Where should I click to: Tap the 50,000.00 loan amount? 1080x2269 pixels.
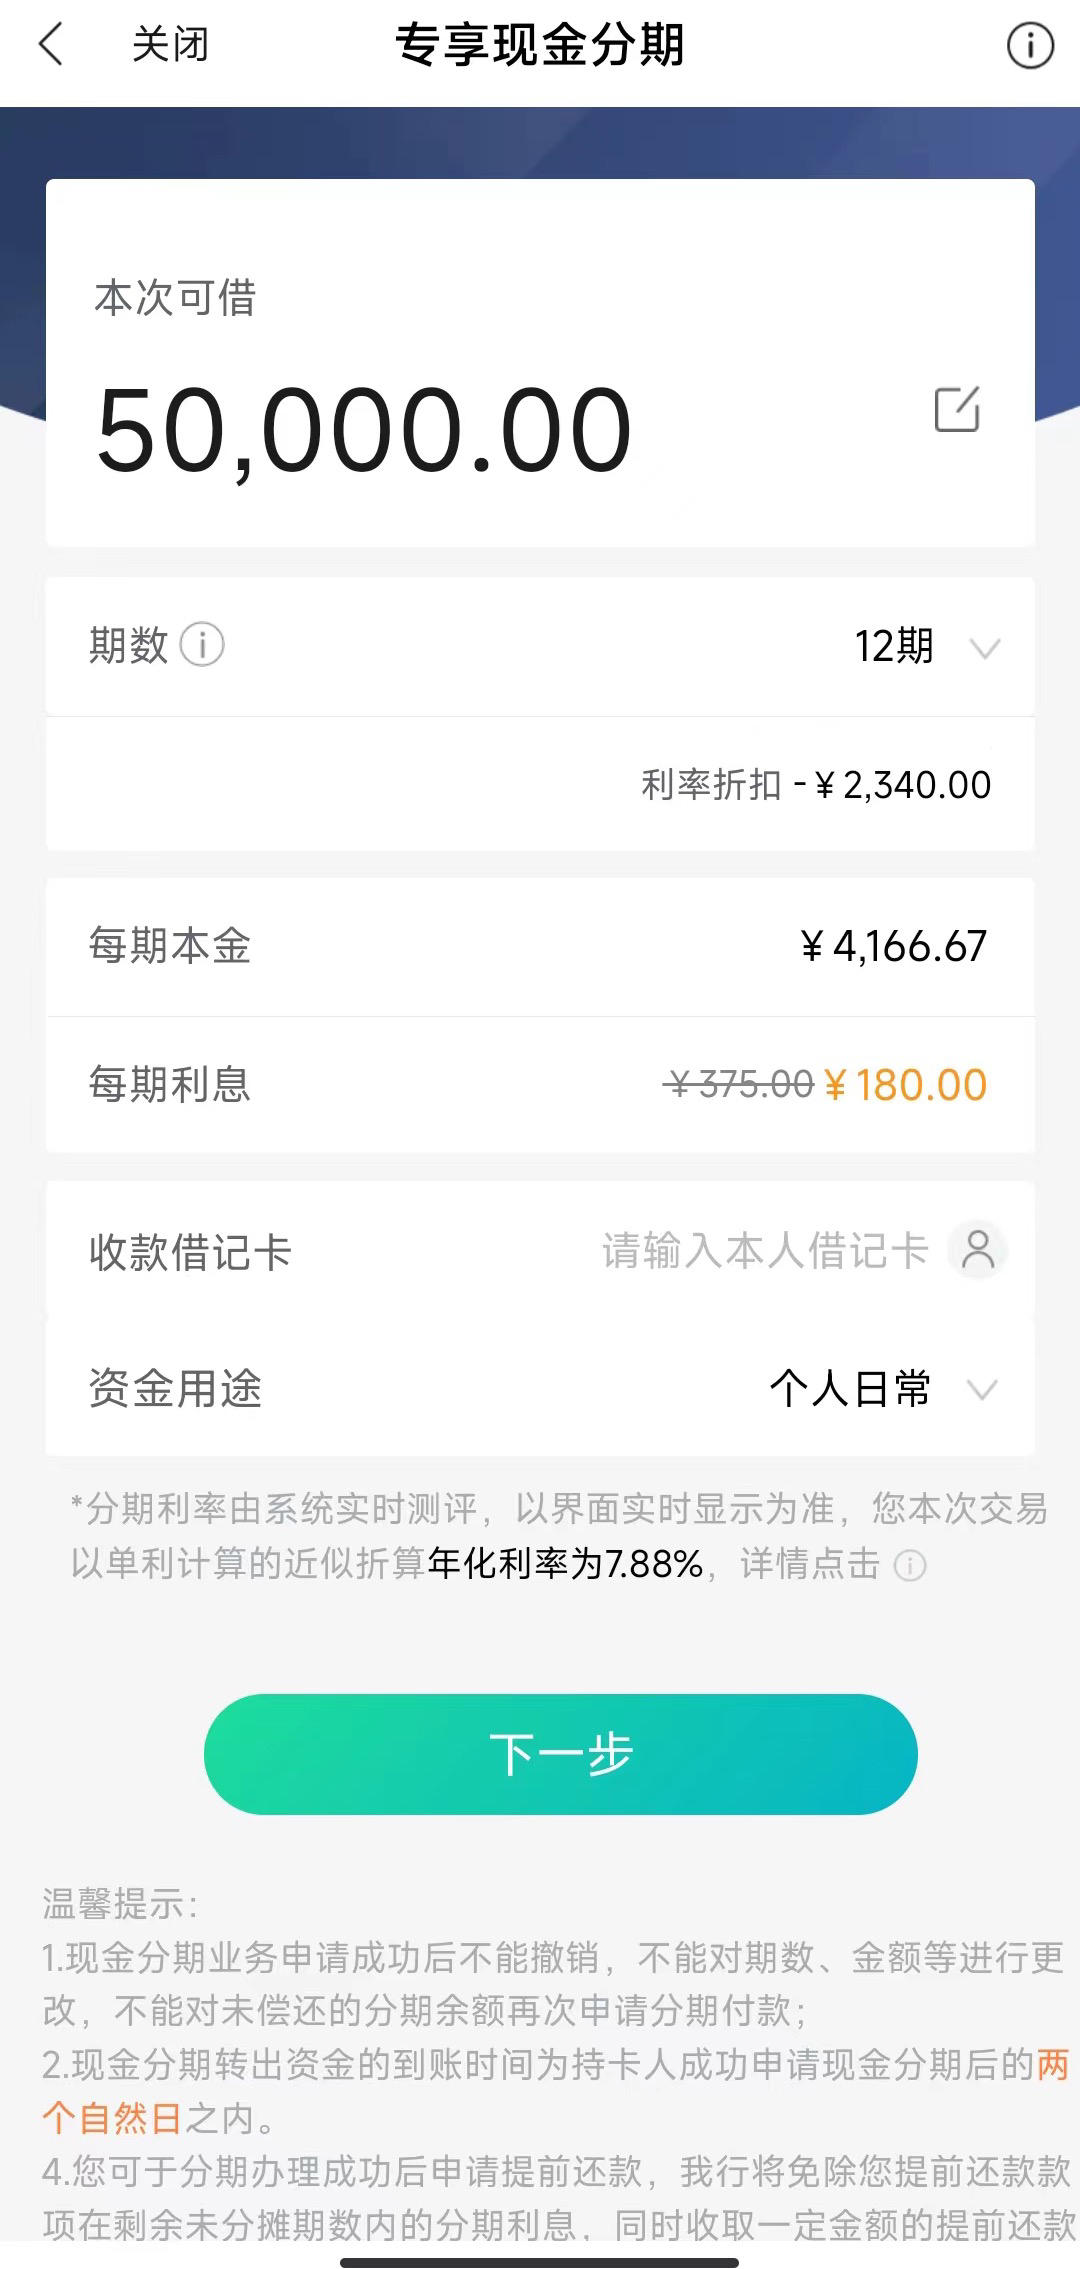pos(364,430)
